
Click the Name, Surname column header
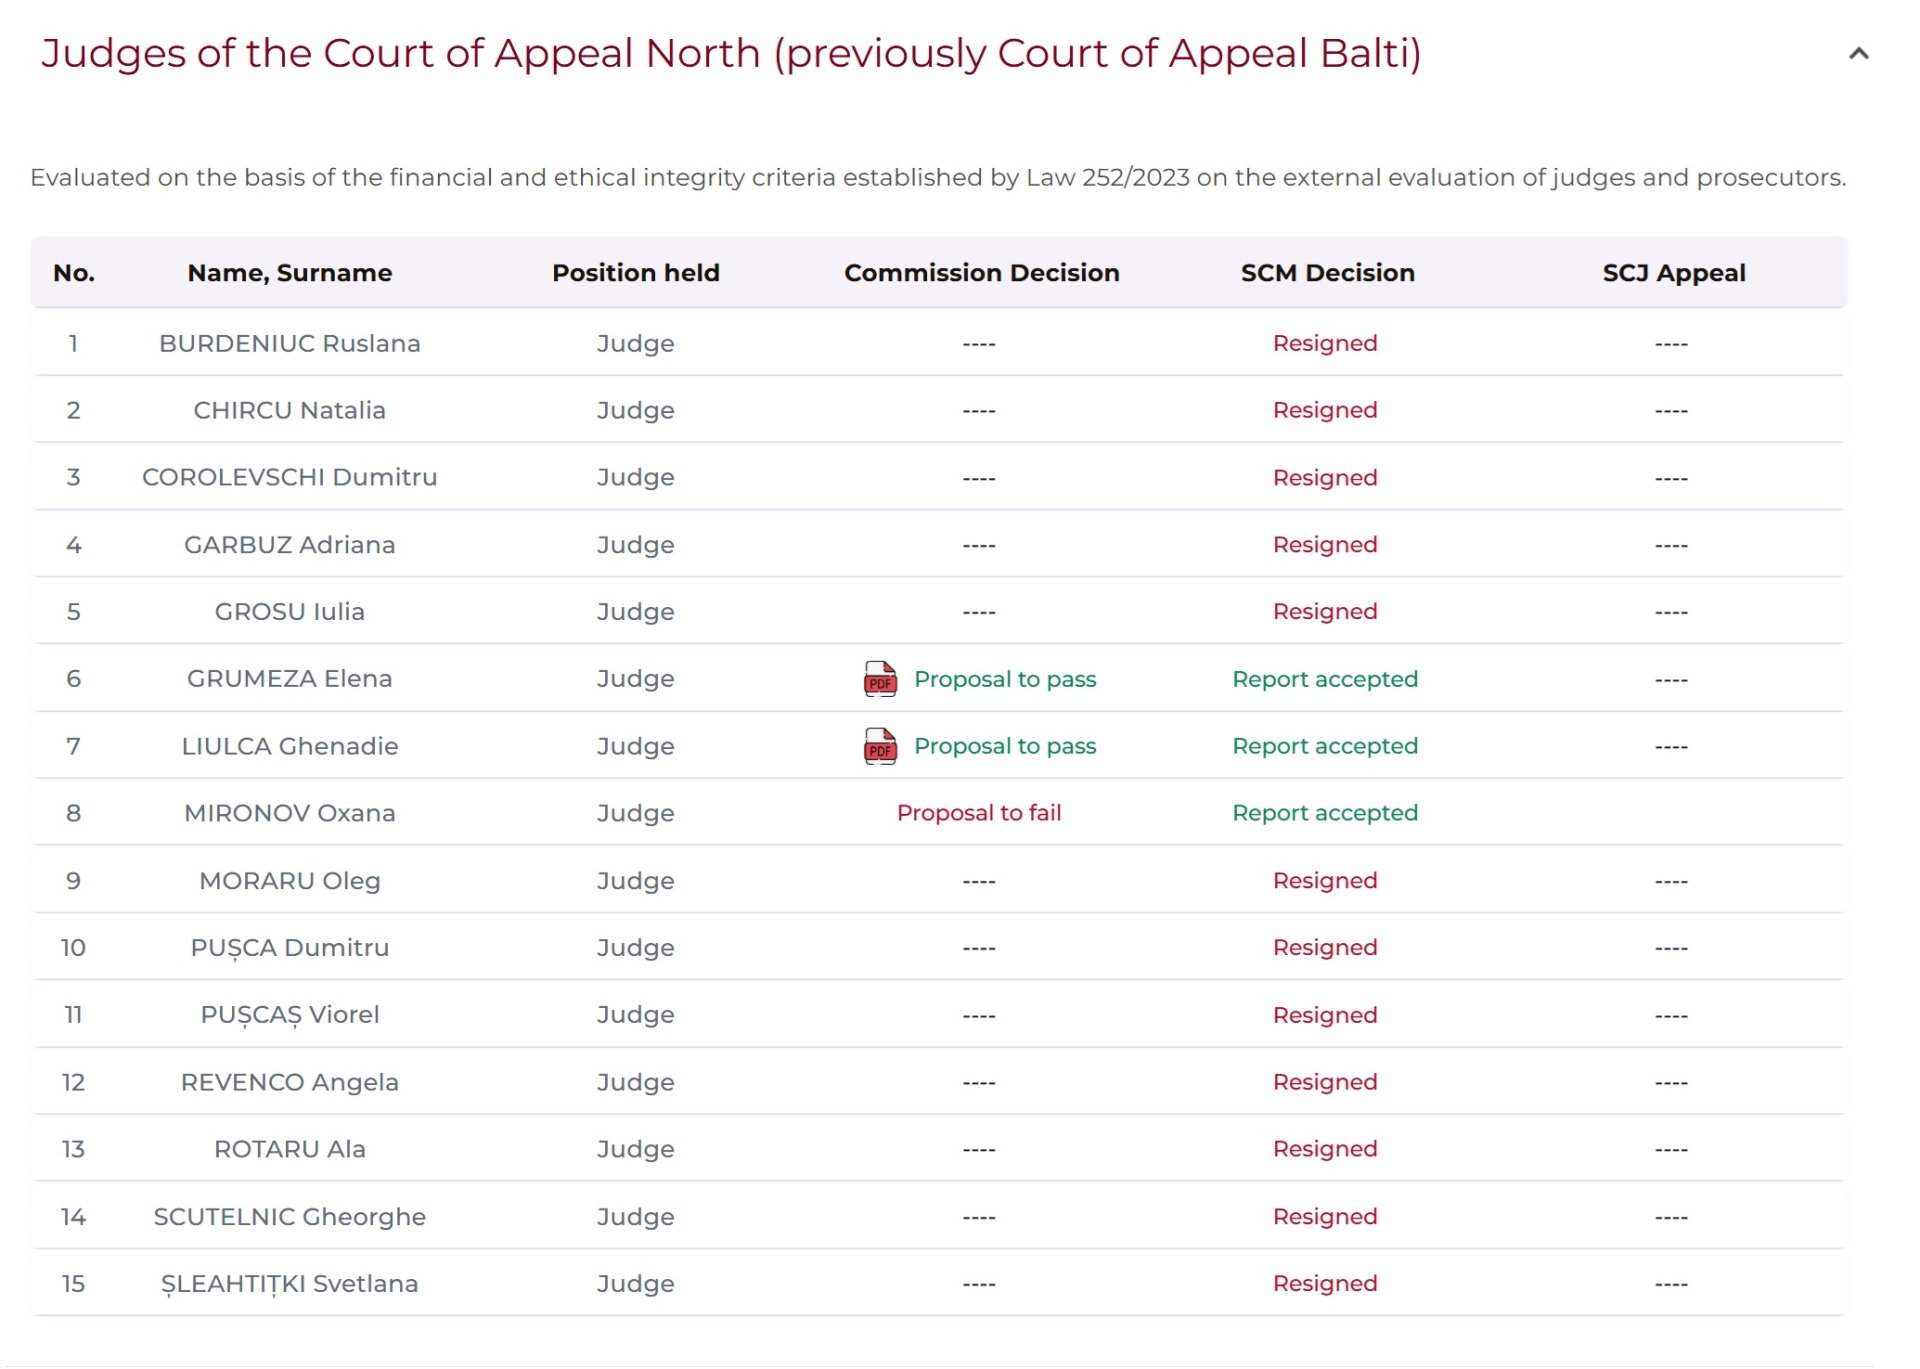289,273
